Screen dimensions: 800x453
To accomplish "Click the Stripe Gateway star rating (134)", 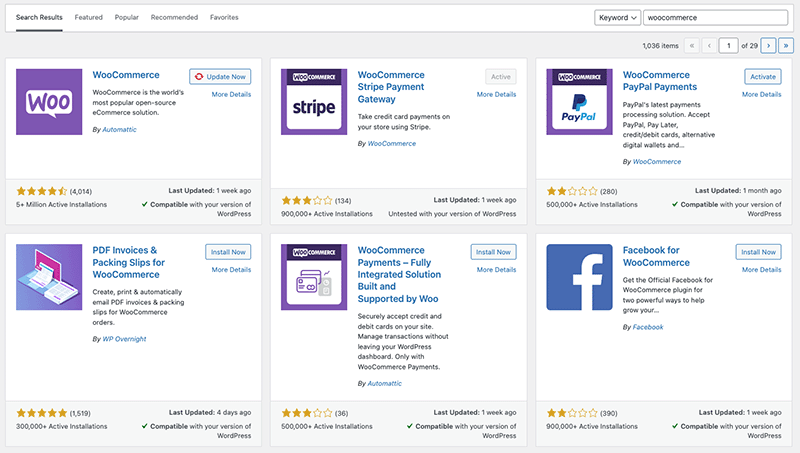I will pyautogui.click(x=307, y=200).
